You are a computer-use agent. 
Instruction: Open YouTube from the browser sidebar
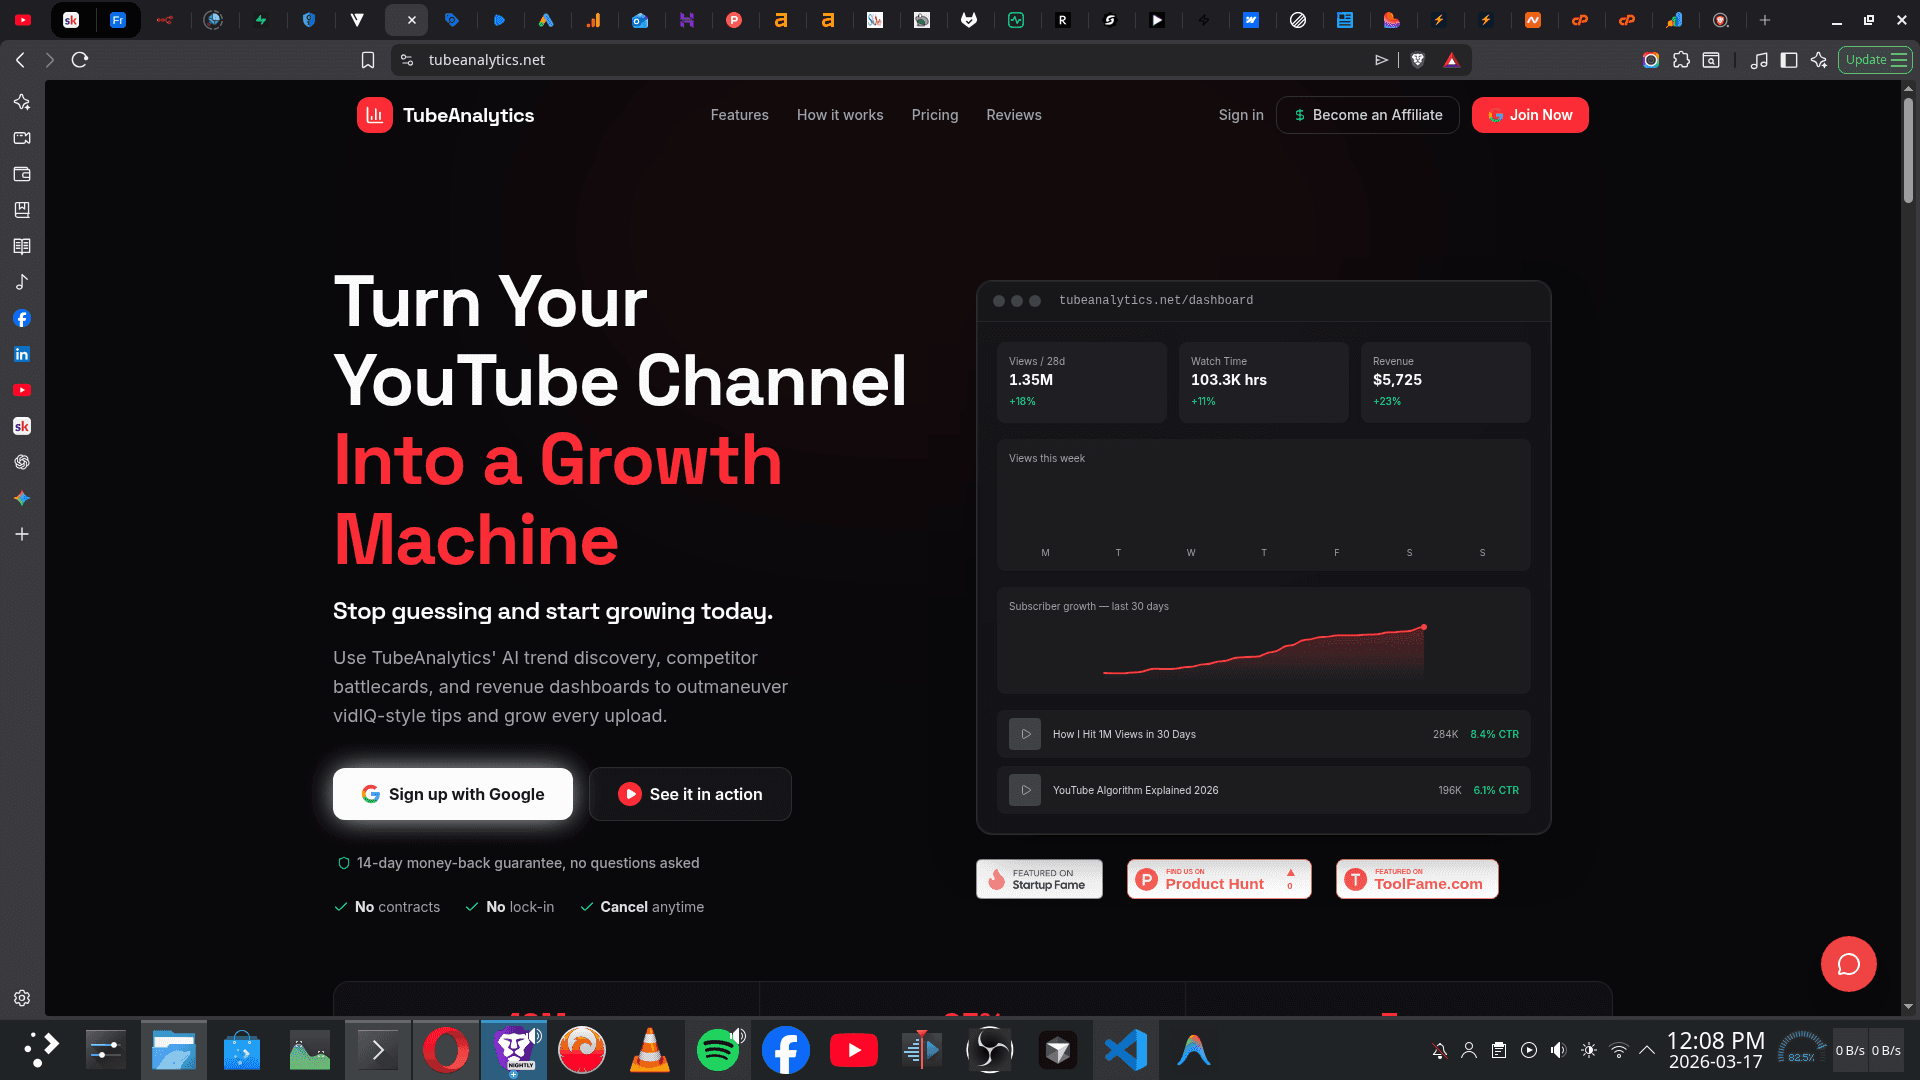click(22, 390)
